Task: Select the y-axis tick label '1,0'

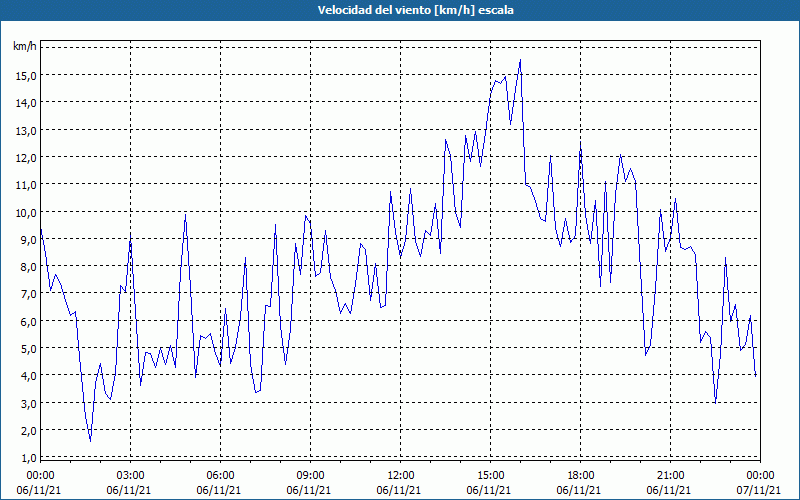Action: pyautogui.click(x=28, y=458)
